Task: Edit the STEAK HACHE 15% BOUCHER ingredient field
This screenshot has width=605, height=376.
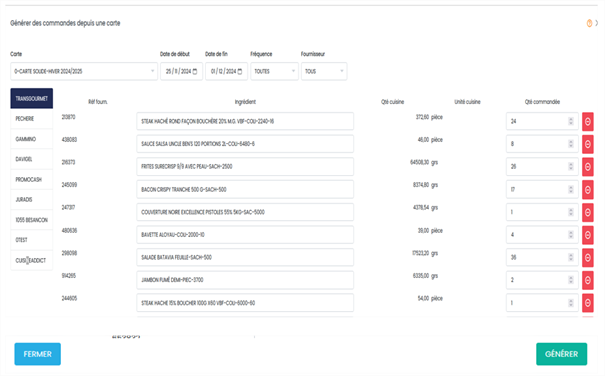Action: click(x=245, y=303)
